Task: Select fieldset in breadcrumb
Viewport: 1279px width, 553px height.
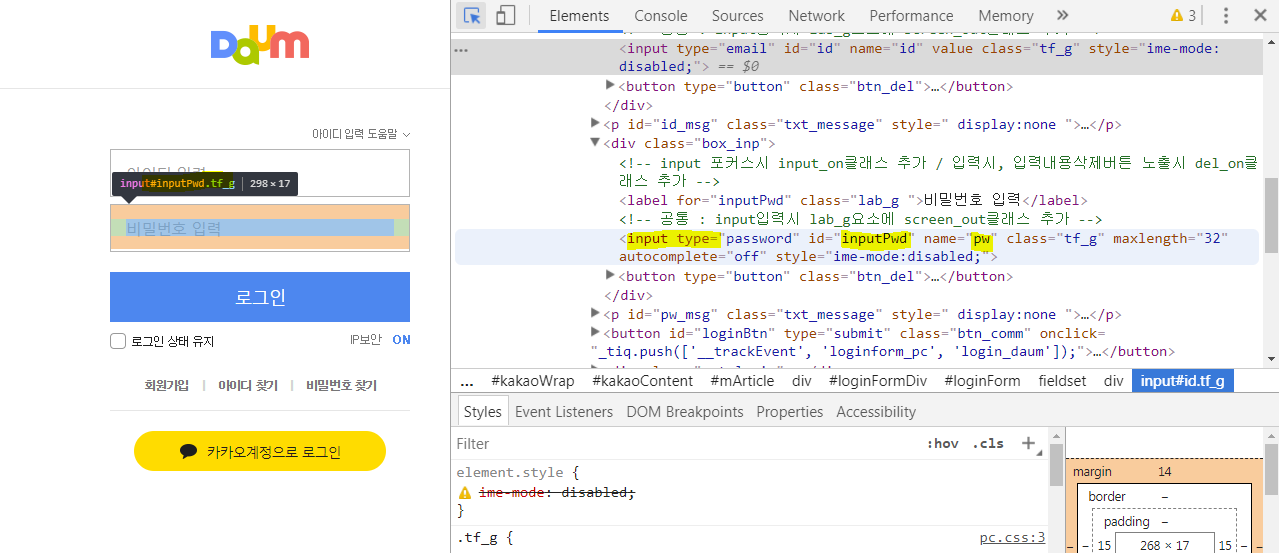Action: tap(1064, 381)
